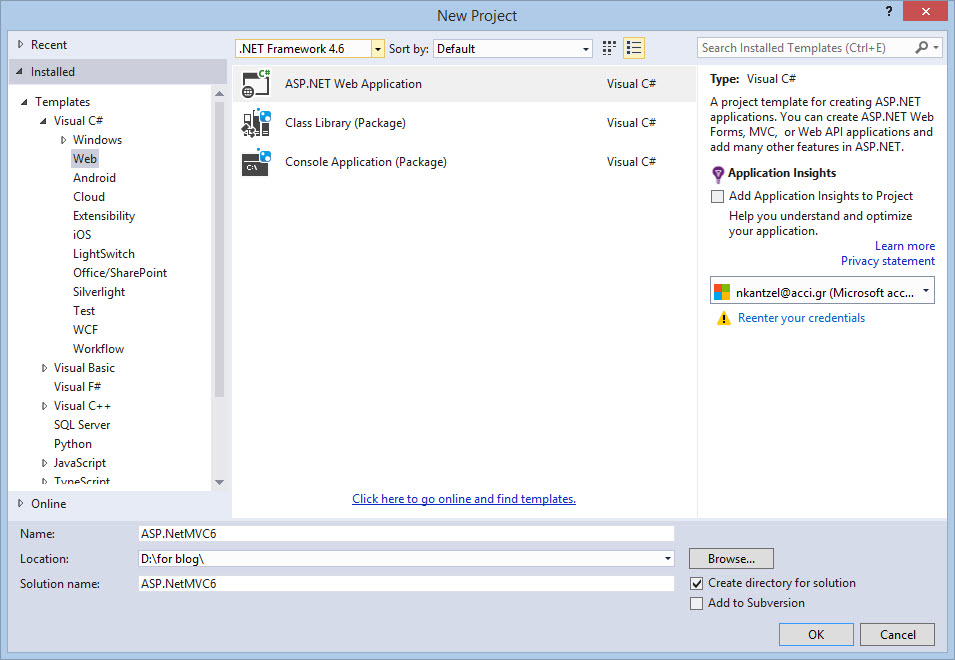955x660 pixels.
Task: Collapse the Installed section
Action: [x=20, y=72]
